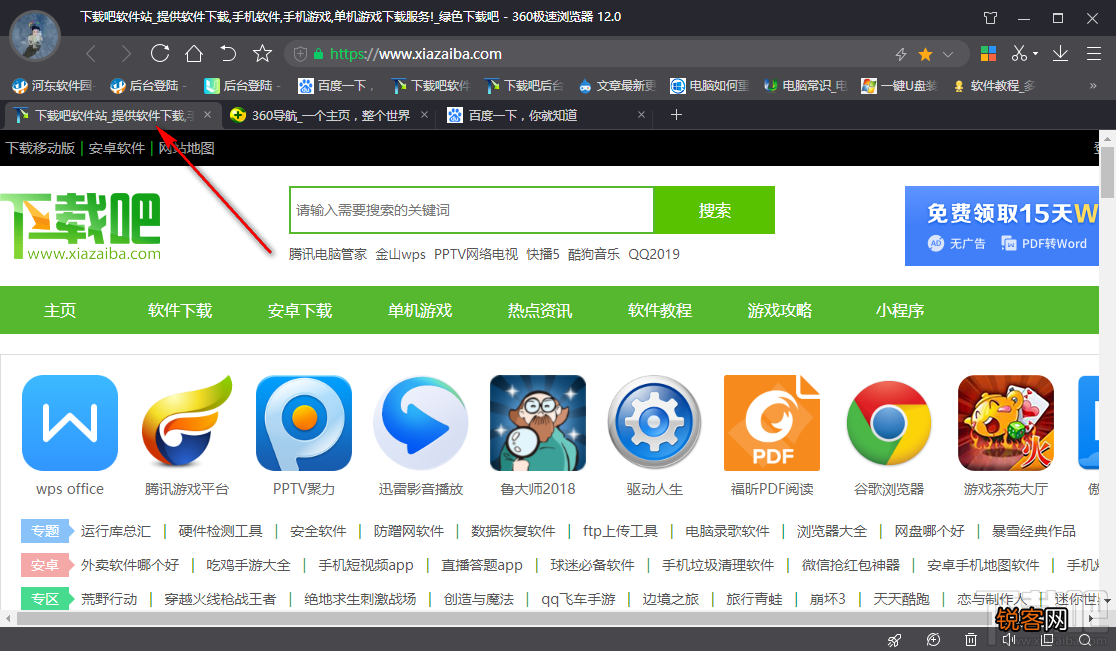1116x651 pixels.
Task: Click the undo closed tab icon
Action: [x=228, y=53]
